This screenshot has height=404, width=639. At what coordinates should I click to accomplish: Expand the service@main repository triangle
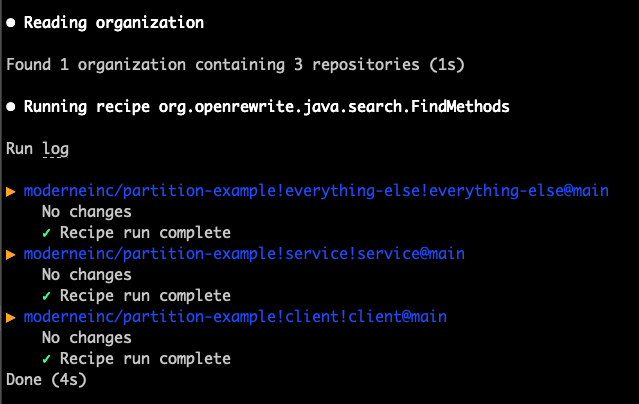pos(11,254)
